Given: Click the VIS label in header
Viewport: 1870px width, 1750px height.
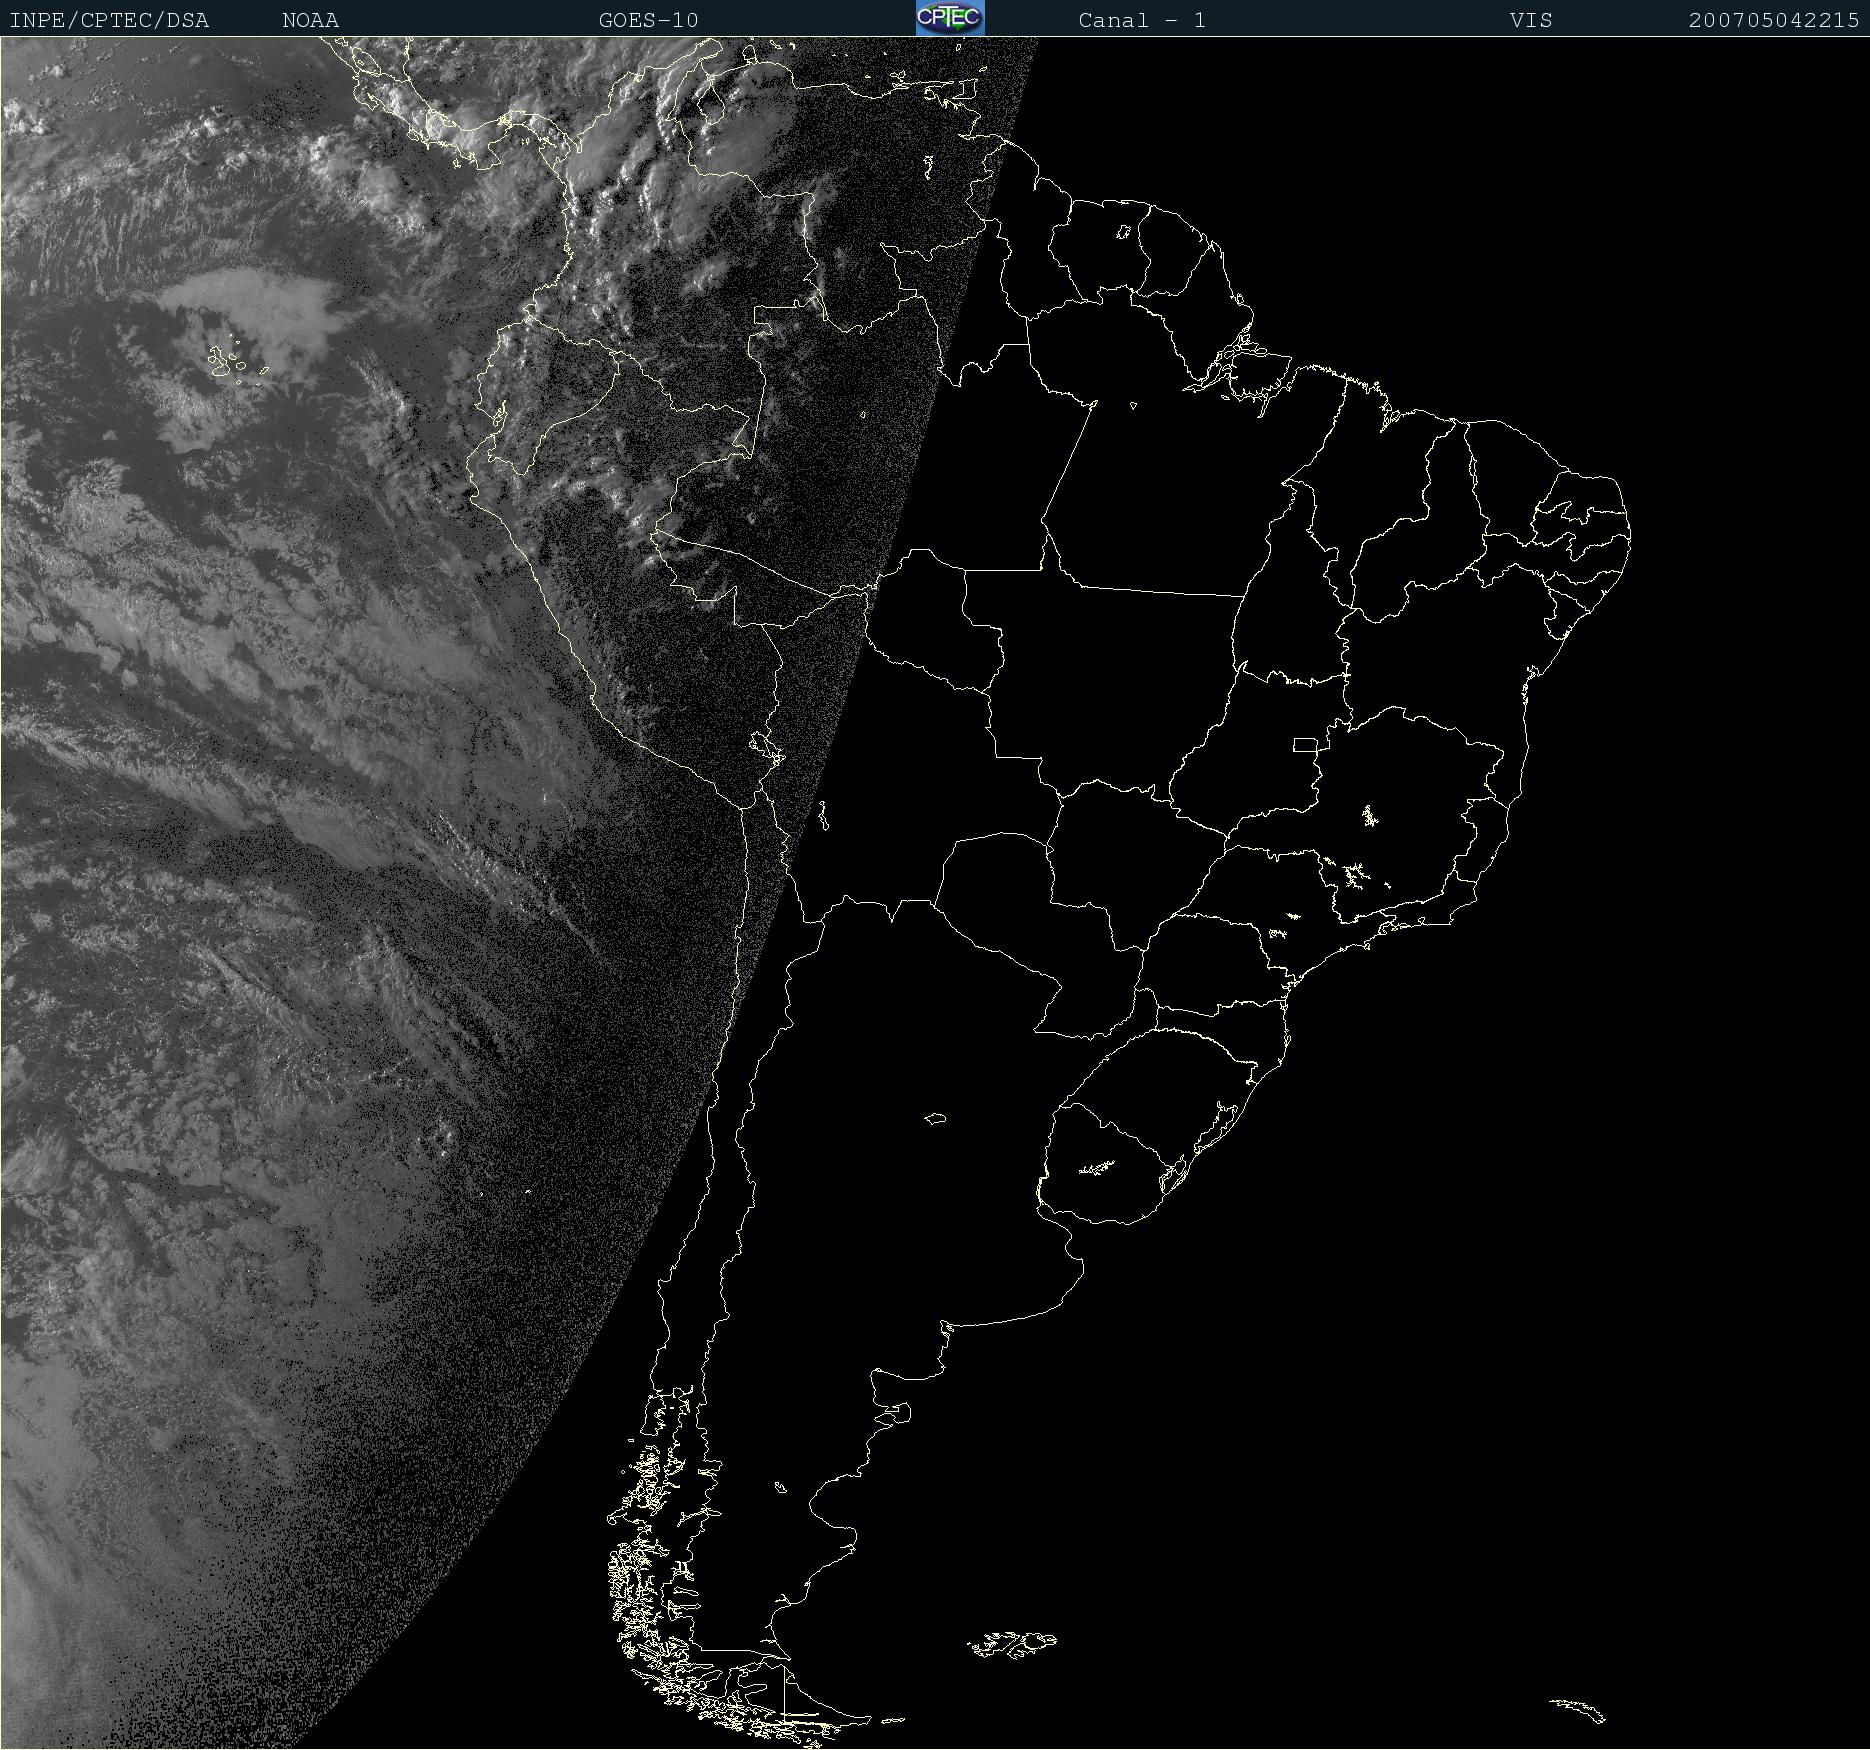Looking at the screenshot, I should (1531, 20).
